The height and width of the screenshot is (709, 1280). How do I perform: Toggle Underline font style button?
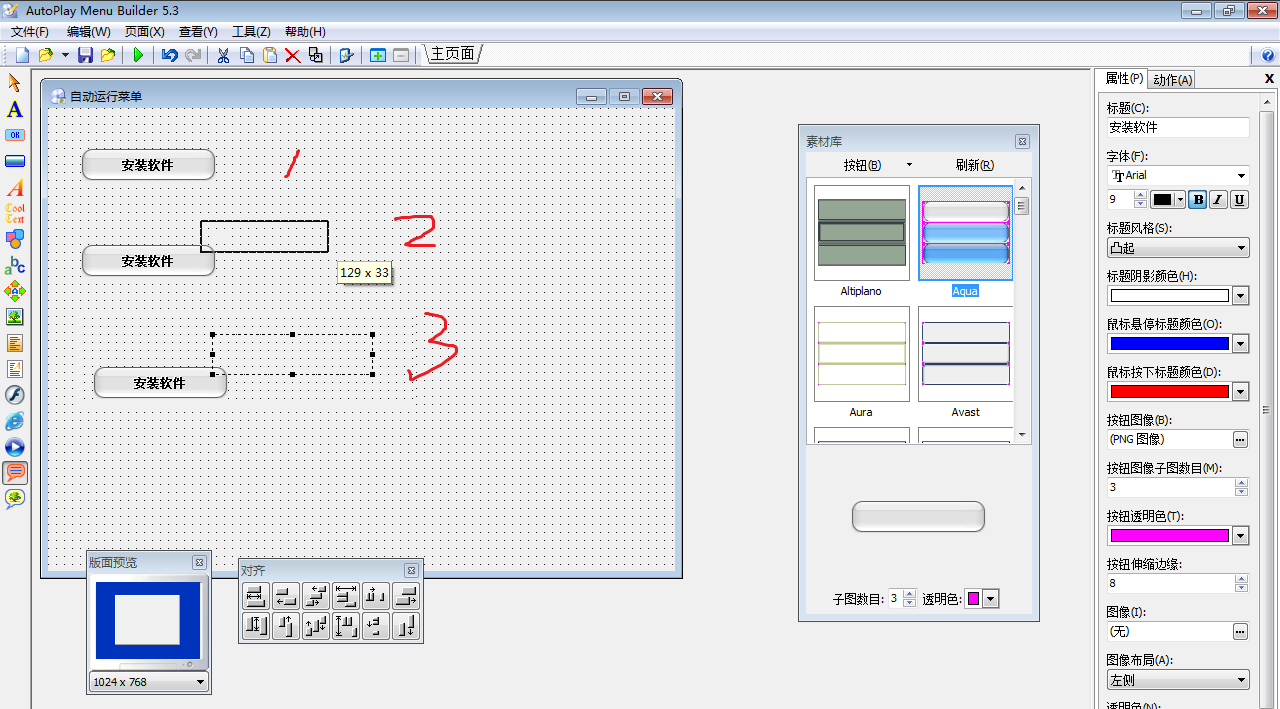(x=1239, y=200)
